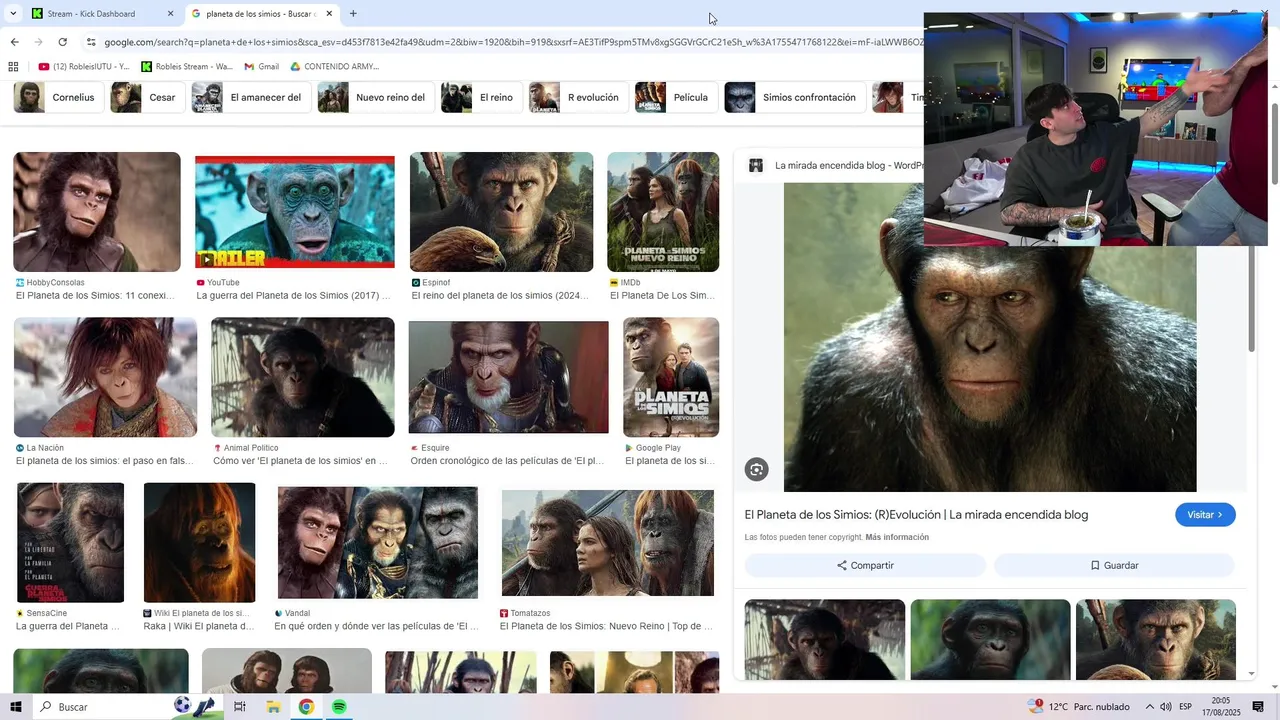Open the Robleis Stream Kick bookmark

point(187,67)
